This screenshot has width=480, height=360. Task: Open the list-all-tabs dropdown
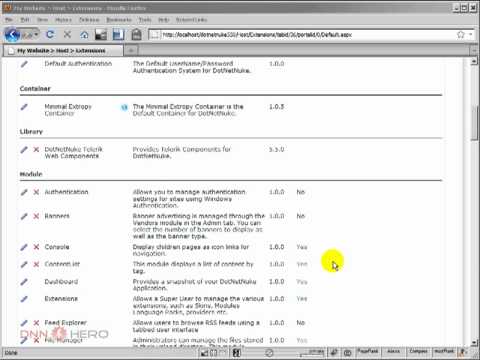click(474, 51)
